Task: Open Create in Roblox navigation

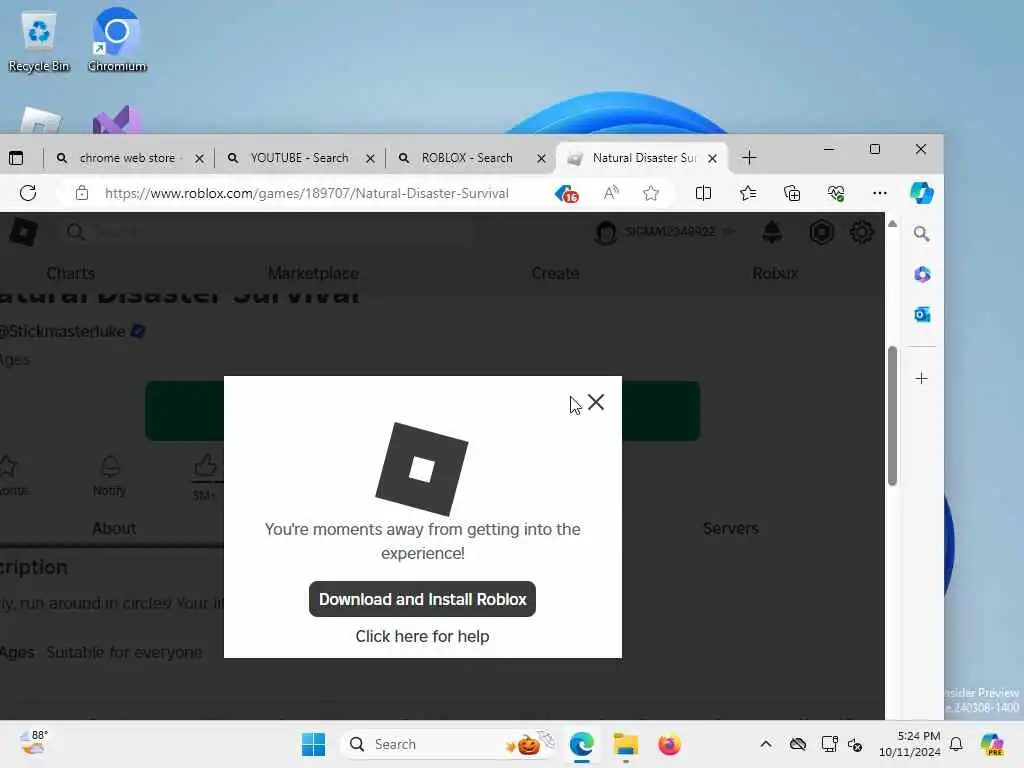Action: coord(555,273)
